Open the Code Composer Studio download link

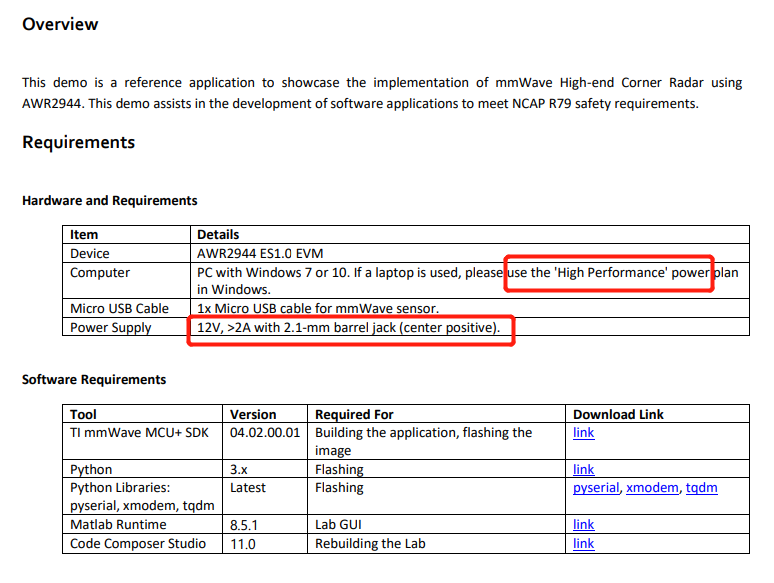[583, 544]
